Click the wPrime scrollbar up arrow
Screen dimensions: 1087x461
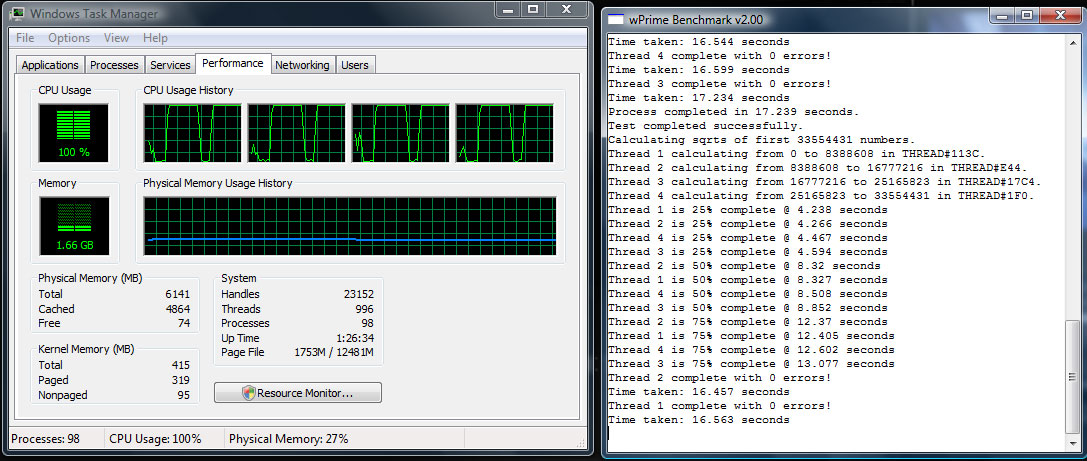(x=1074, y=42)
